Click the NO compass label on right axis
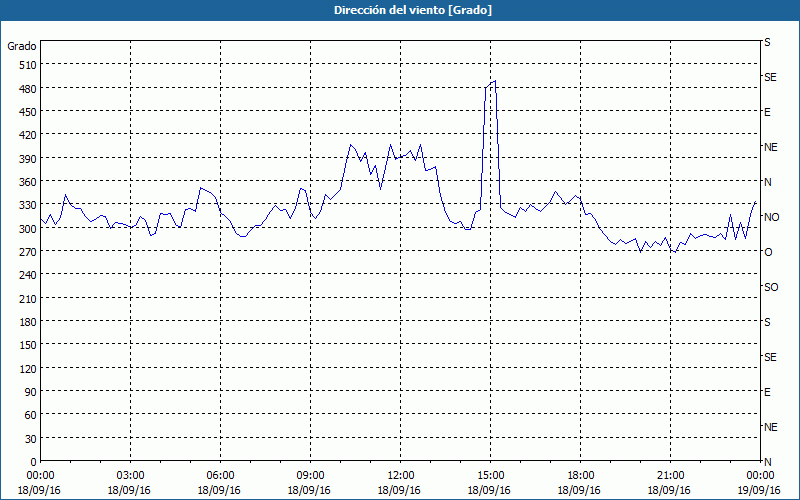 (x=771, y=217)
